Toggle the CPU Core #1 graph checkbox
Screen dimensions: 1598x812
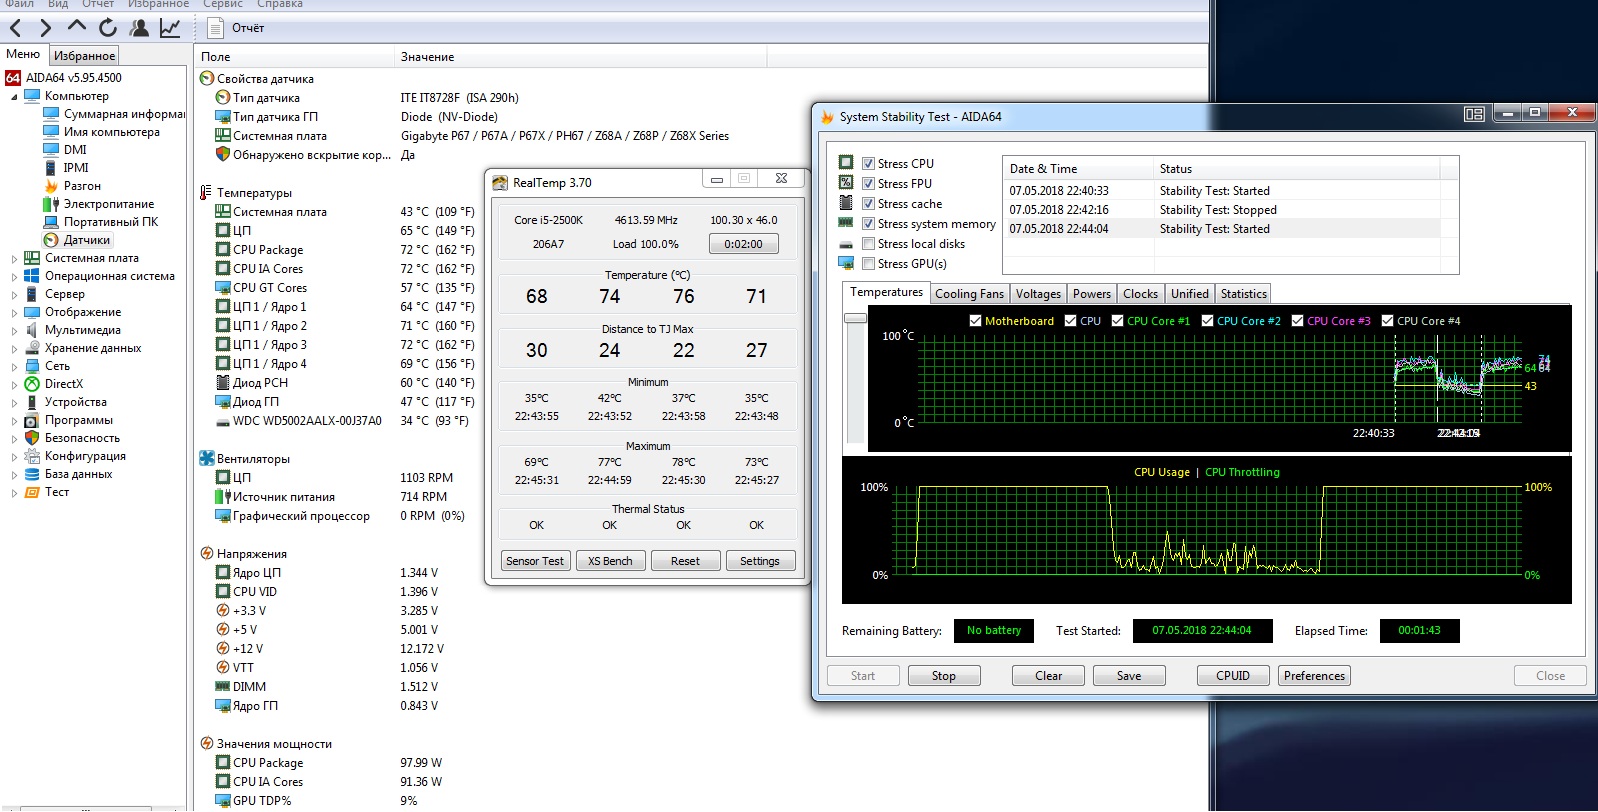point(1117,321)
